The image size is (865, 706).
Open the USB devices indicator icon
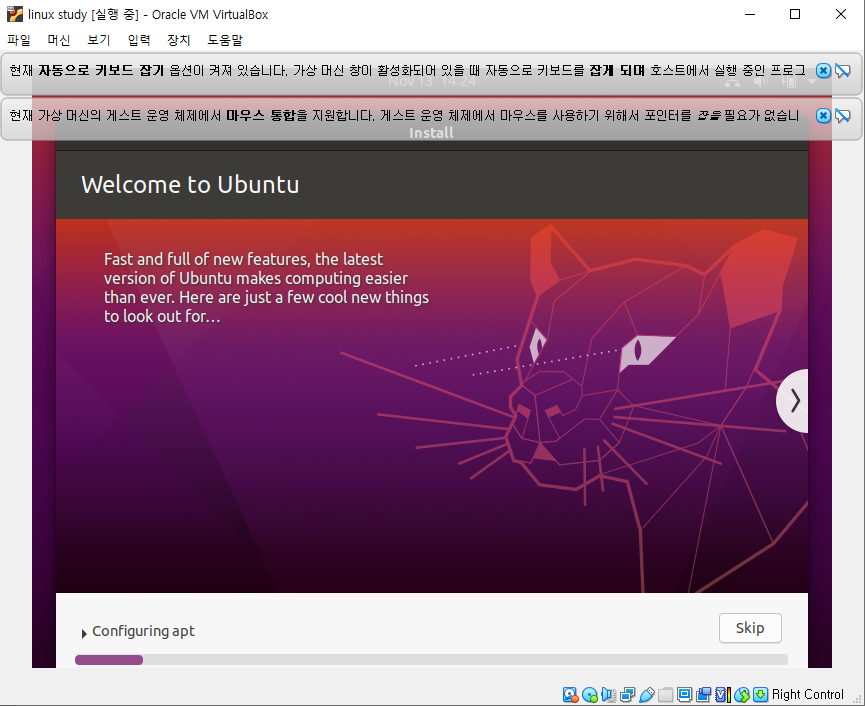coord(647,694)
